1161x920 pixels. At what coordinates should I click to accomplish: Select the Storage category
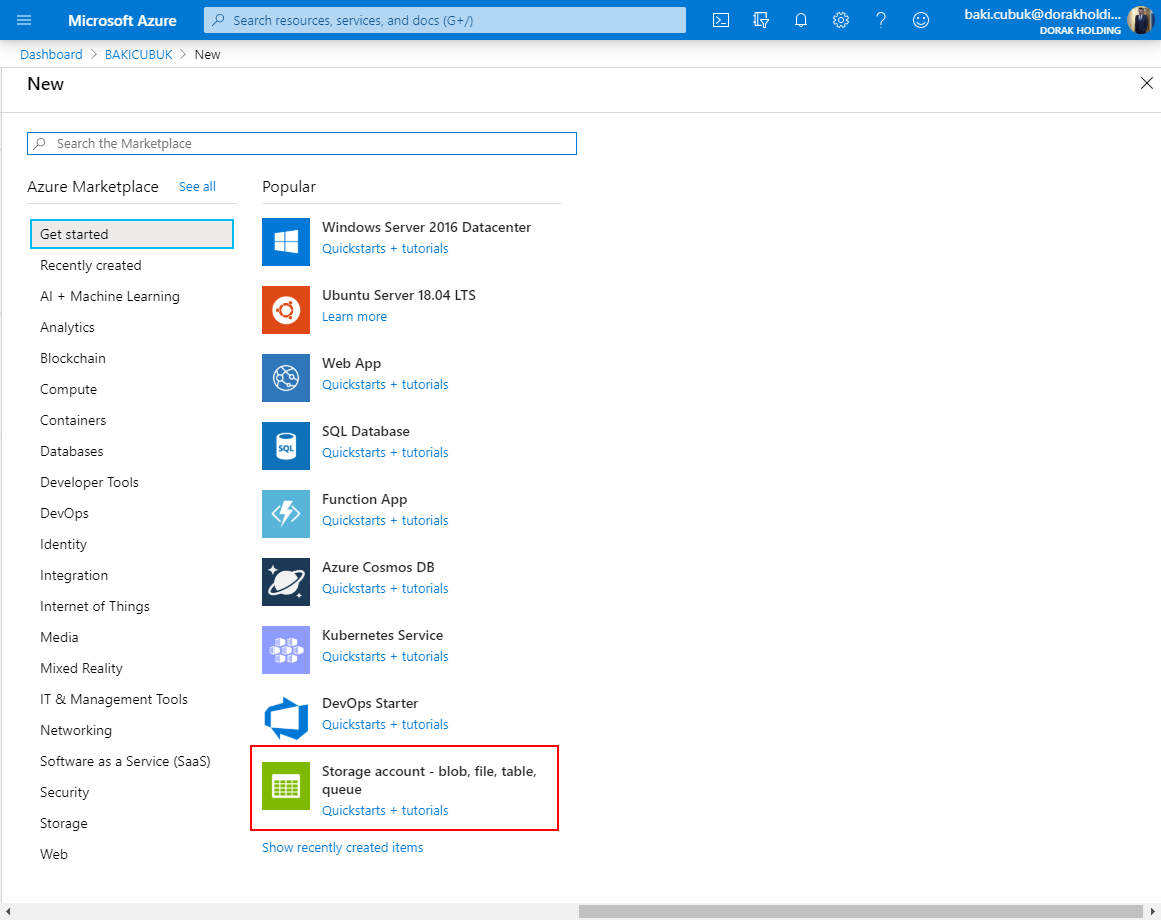coord(64,824)
